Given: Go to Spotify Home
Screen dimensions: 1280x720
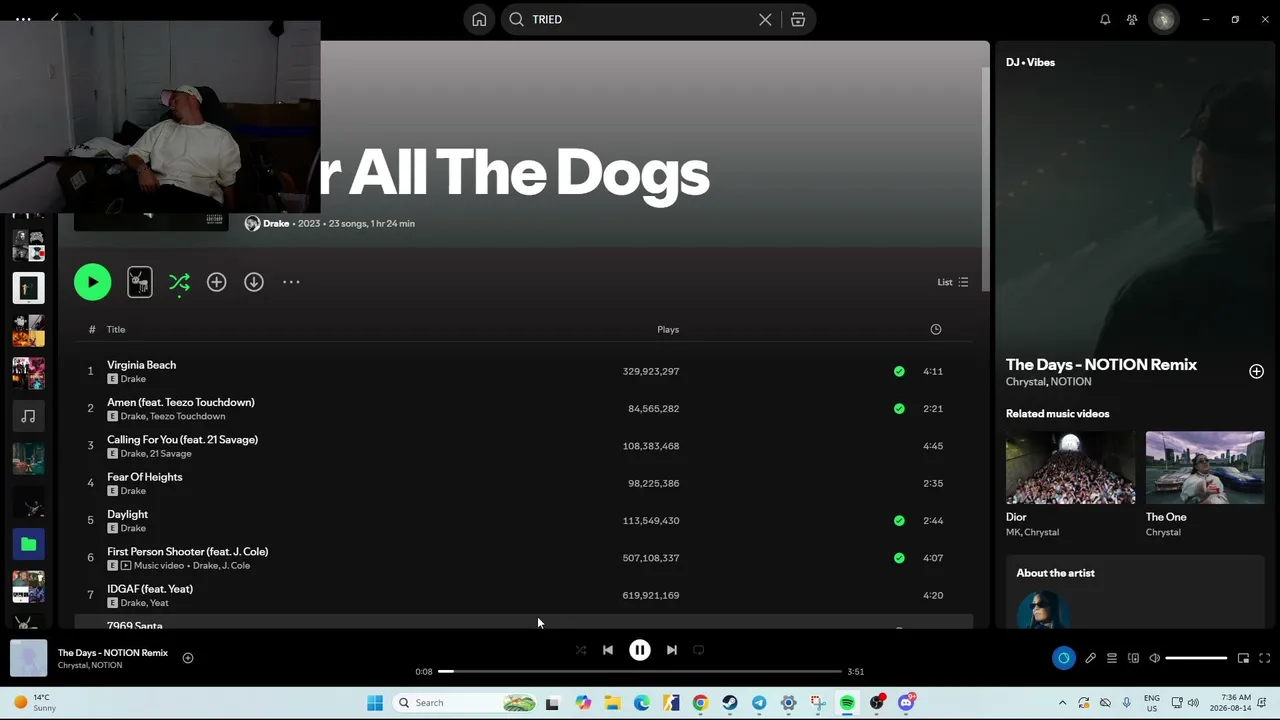Looking at the screenshot, I should [x=479, y=19].
